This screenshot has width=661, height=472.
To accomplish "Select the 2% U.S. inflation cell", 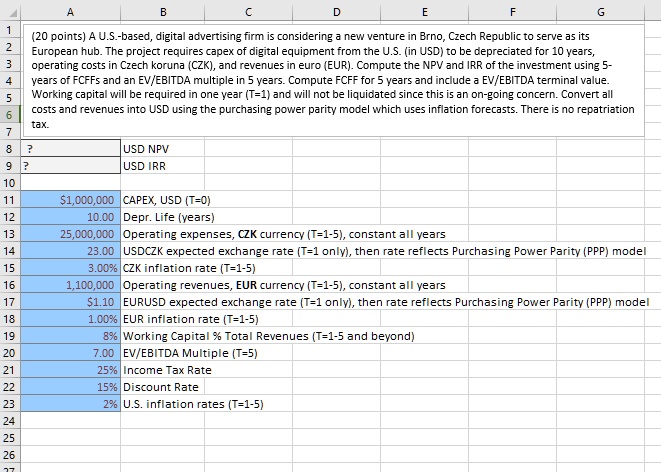I will pyautogui.click(x=71, y=404).
